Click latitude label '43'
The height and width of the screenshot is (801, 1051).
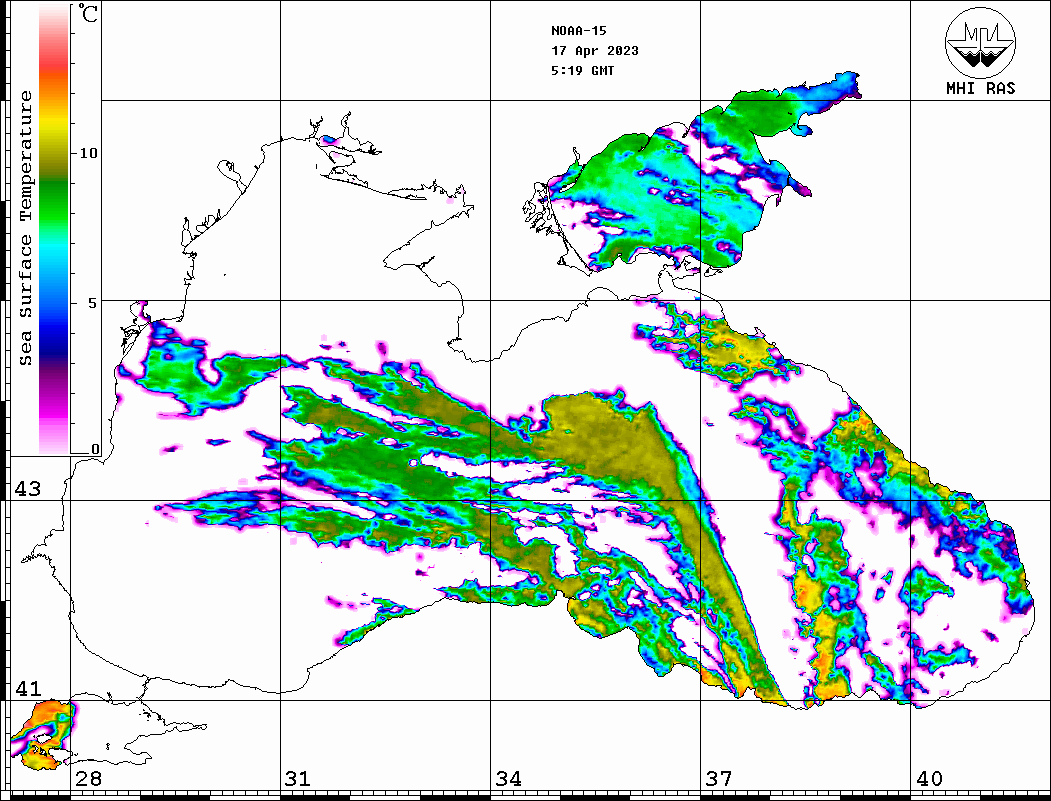point(28,489)
